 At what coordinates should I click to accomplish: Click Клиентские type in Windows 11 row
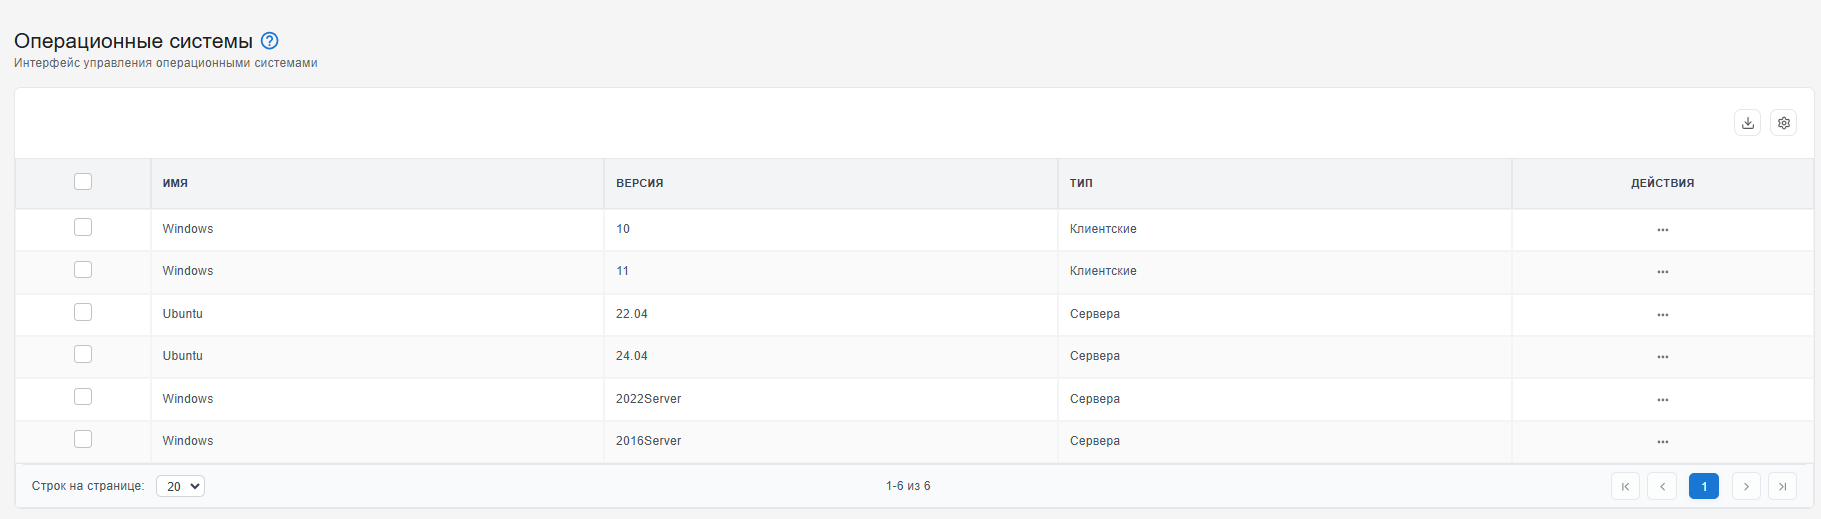coord(1103,271)
